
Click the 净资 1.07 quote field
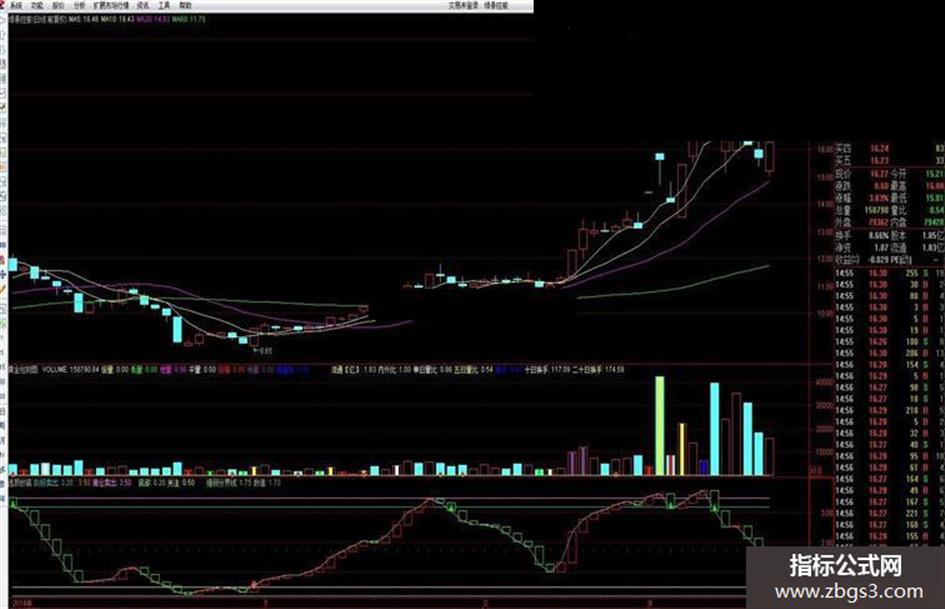point(862,247)
